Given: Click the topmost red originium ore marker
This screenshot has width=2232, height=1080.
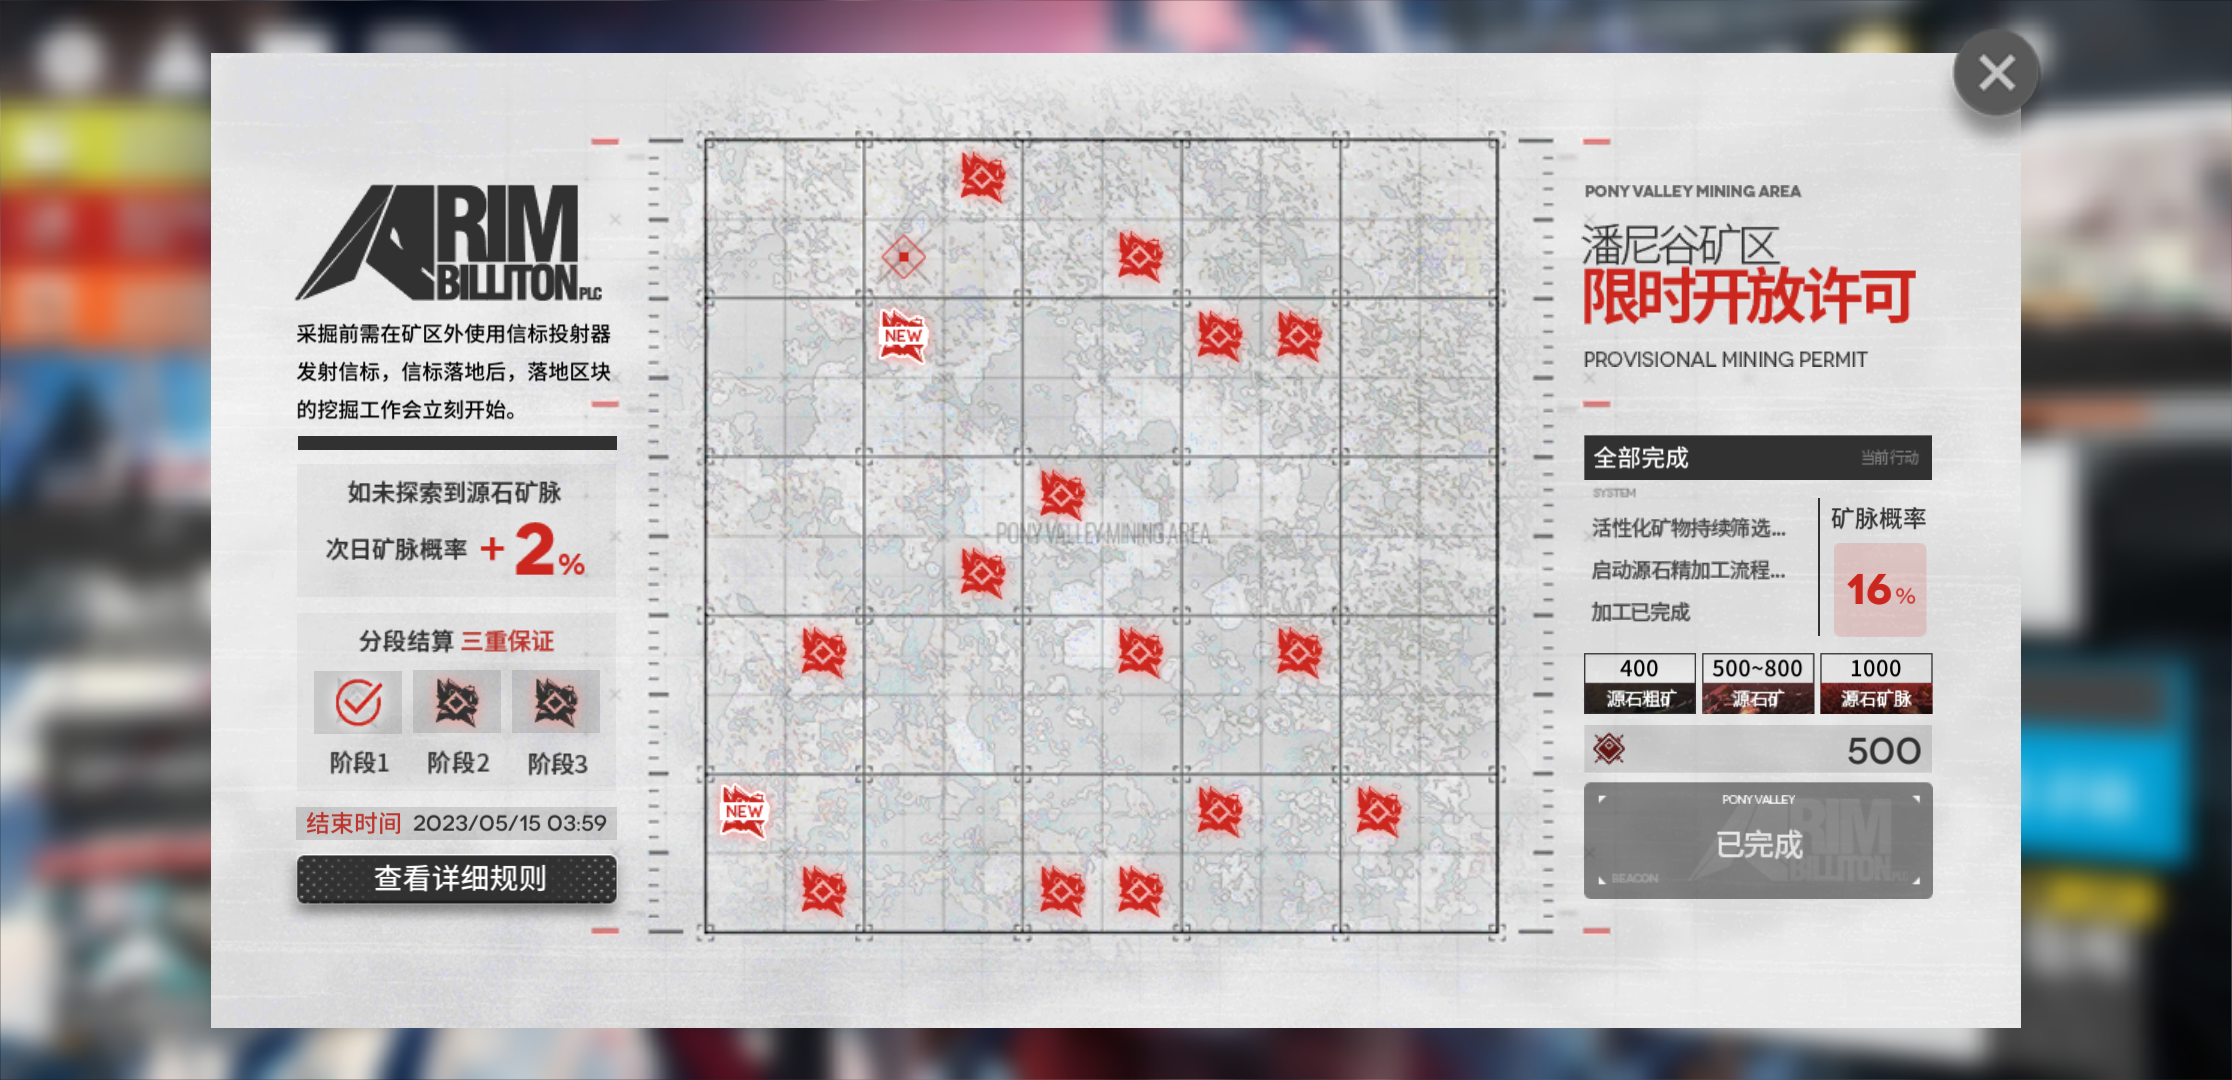Looking at the screenshot, I should (x=982, y=177).
